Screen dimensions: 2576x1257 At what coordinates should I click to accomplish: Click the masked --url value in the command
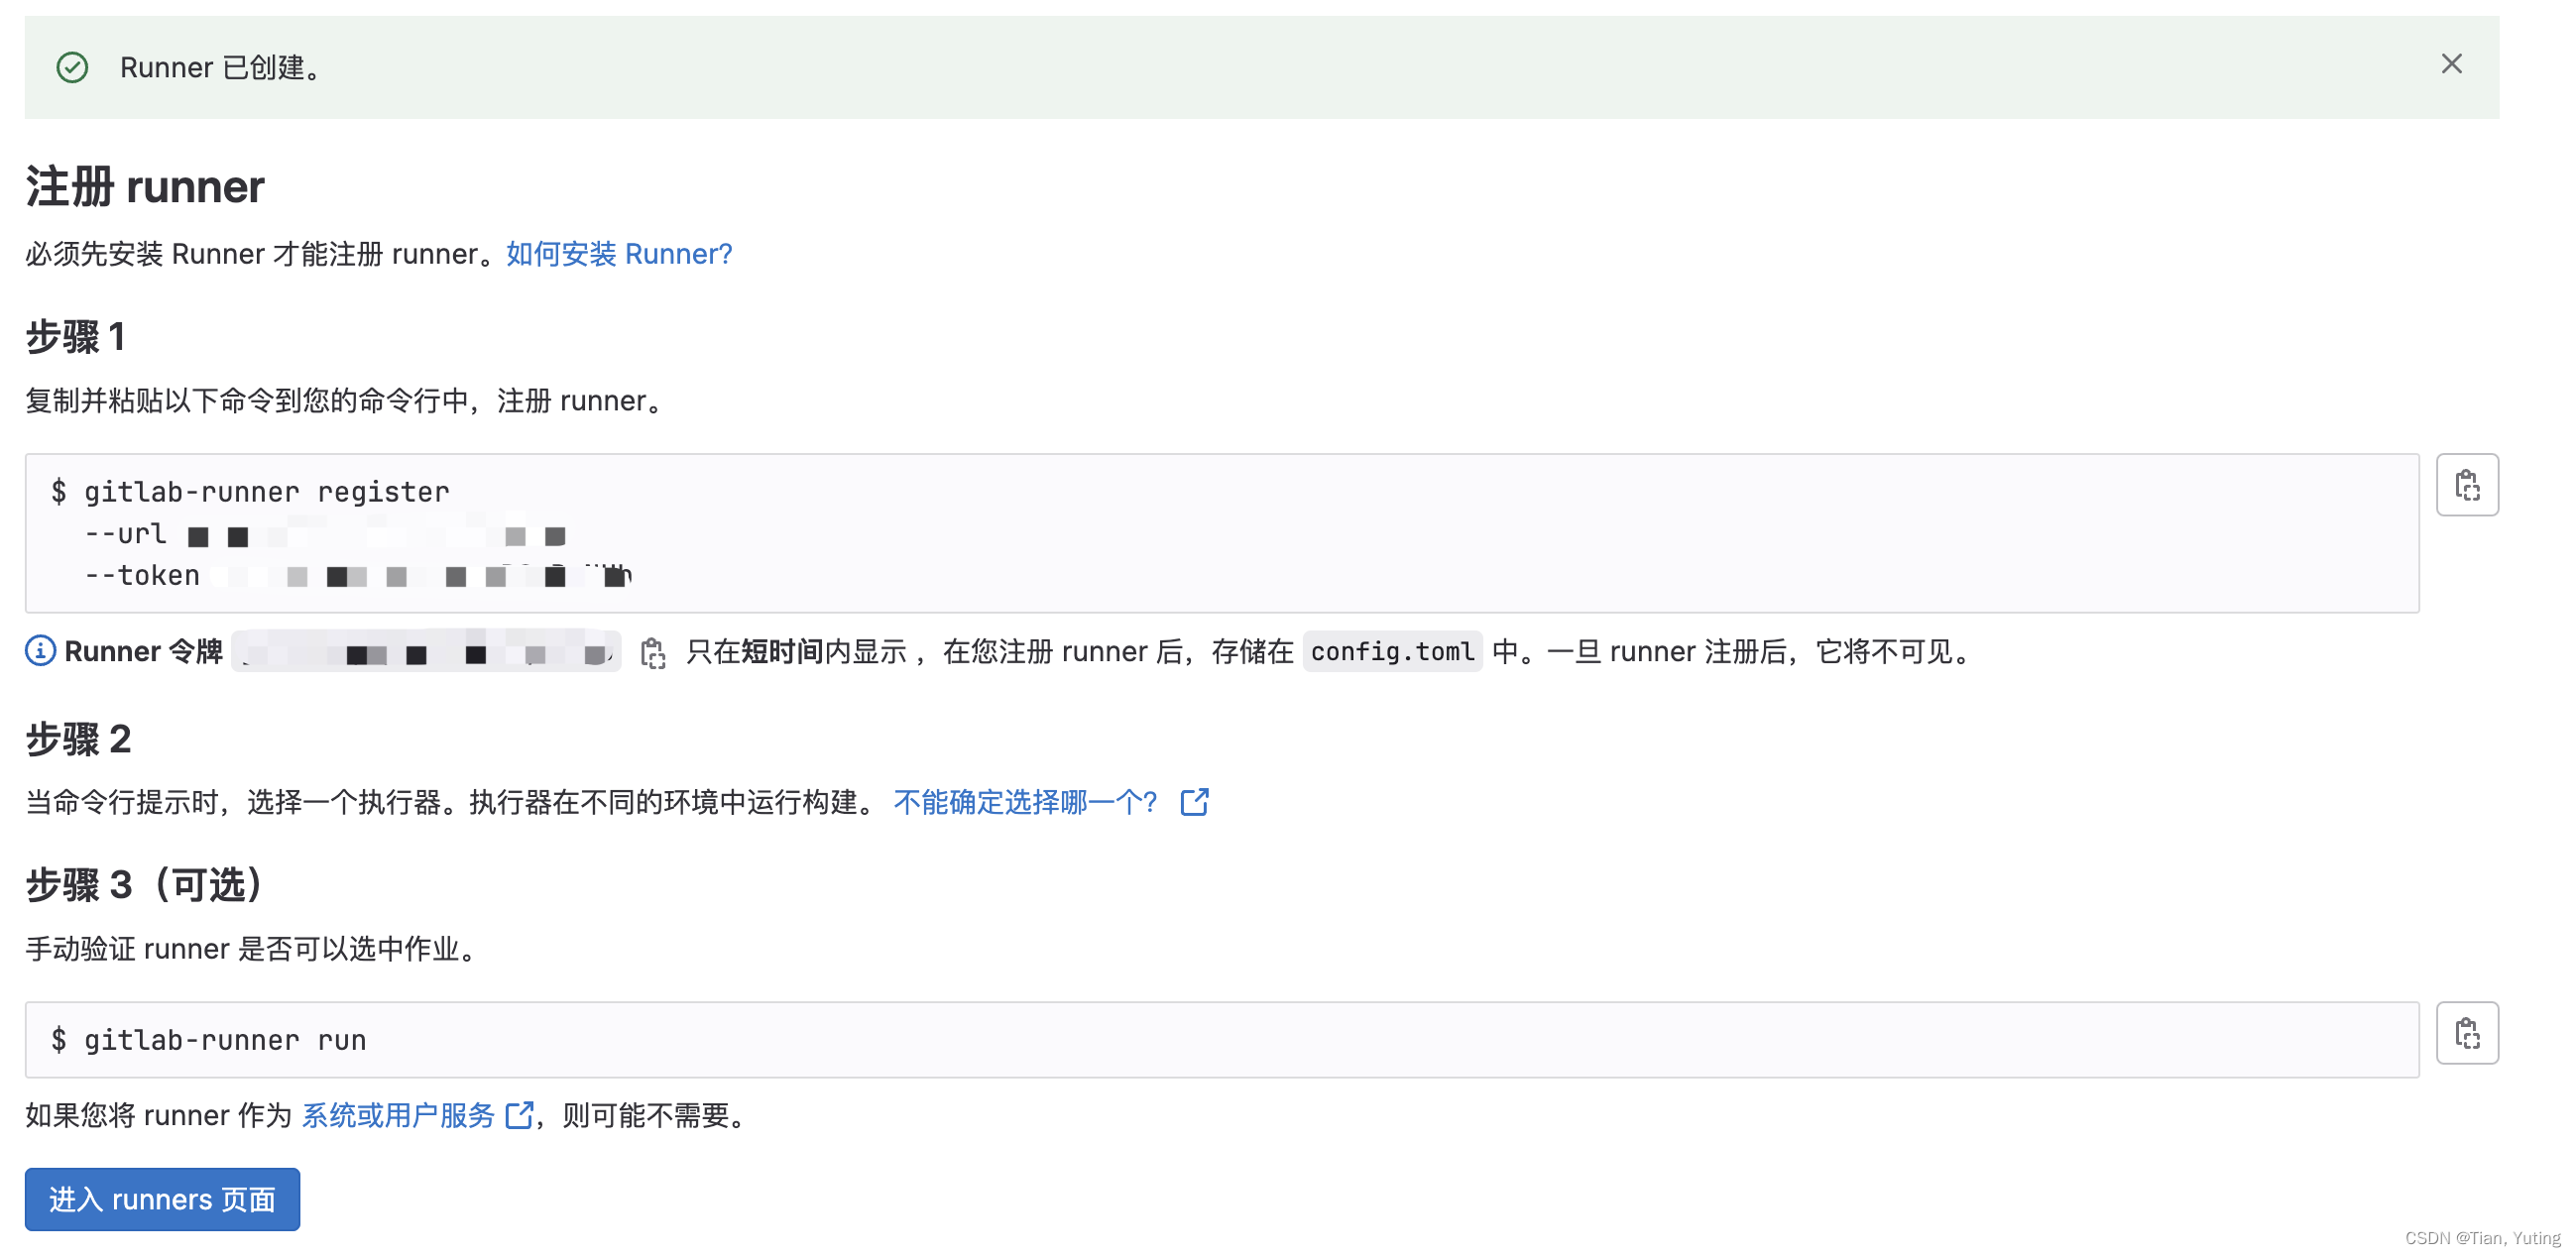380,534
